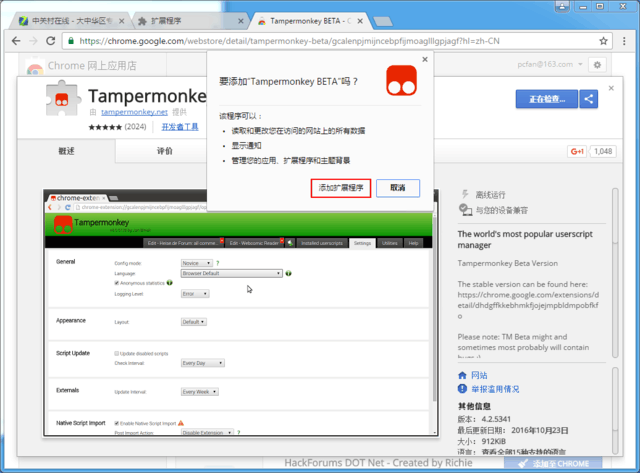The image size is (640, 473).
Task: Click the 1,048 count badge
Action: point(603,151)
